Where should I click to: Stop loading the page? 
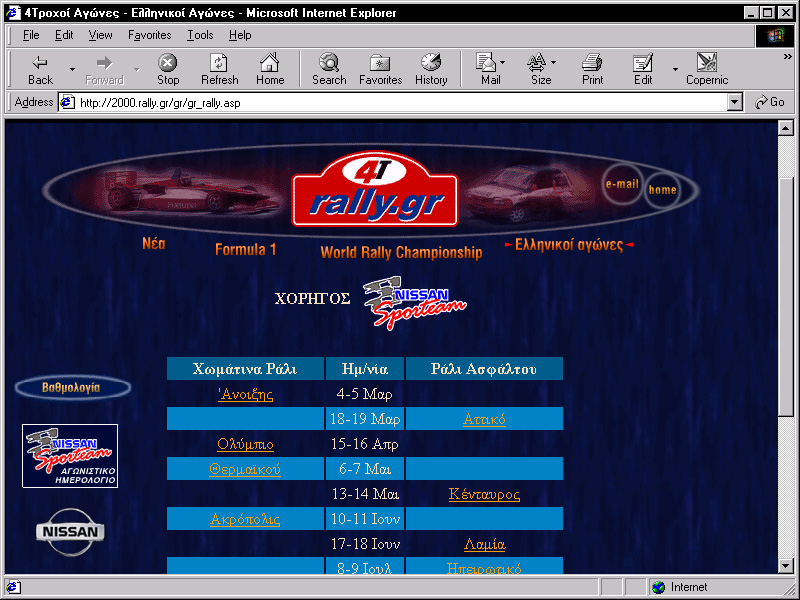click(167, 69)
